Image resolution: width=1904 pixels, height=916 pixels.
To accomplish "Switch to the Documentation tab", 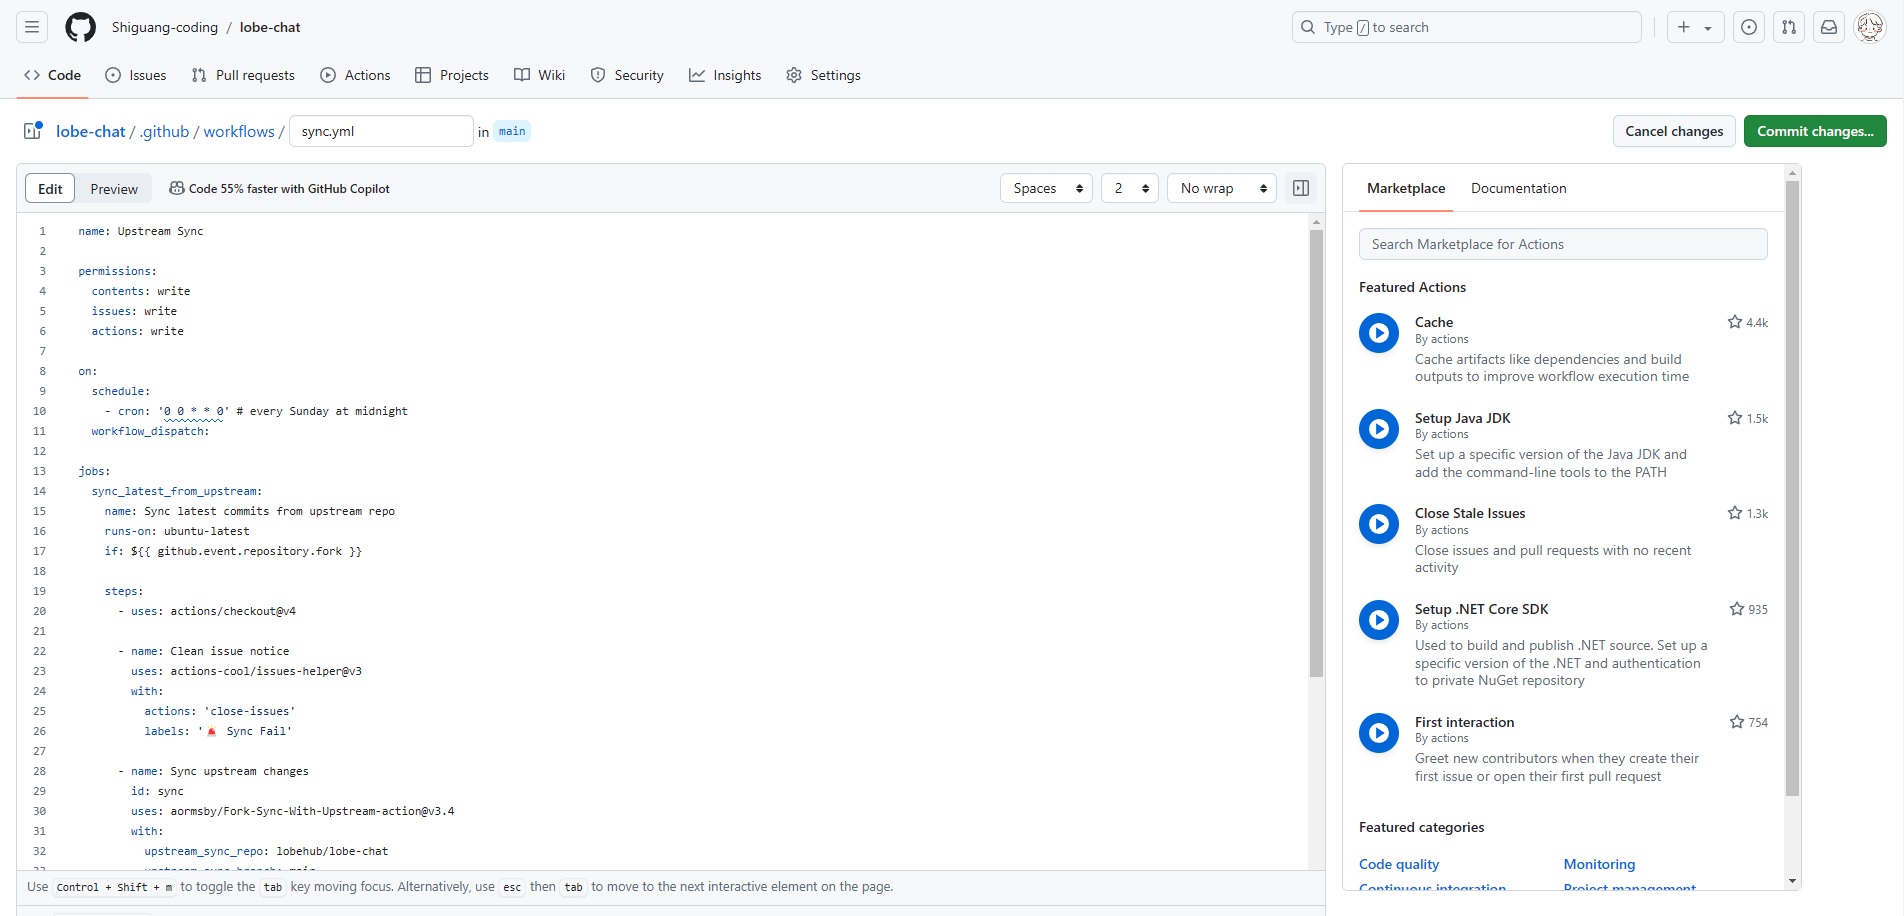I will [x=1518, y=188].
